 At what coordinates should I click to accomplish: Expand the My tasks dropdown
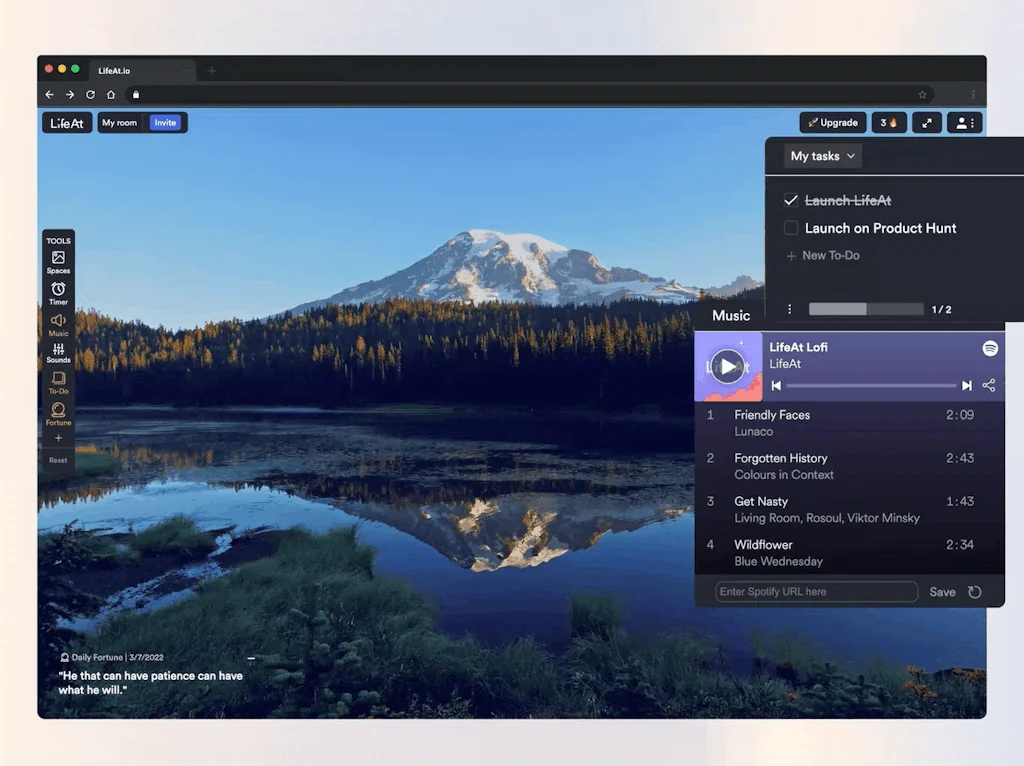[822, 156]
